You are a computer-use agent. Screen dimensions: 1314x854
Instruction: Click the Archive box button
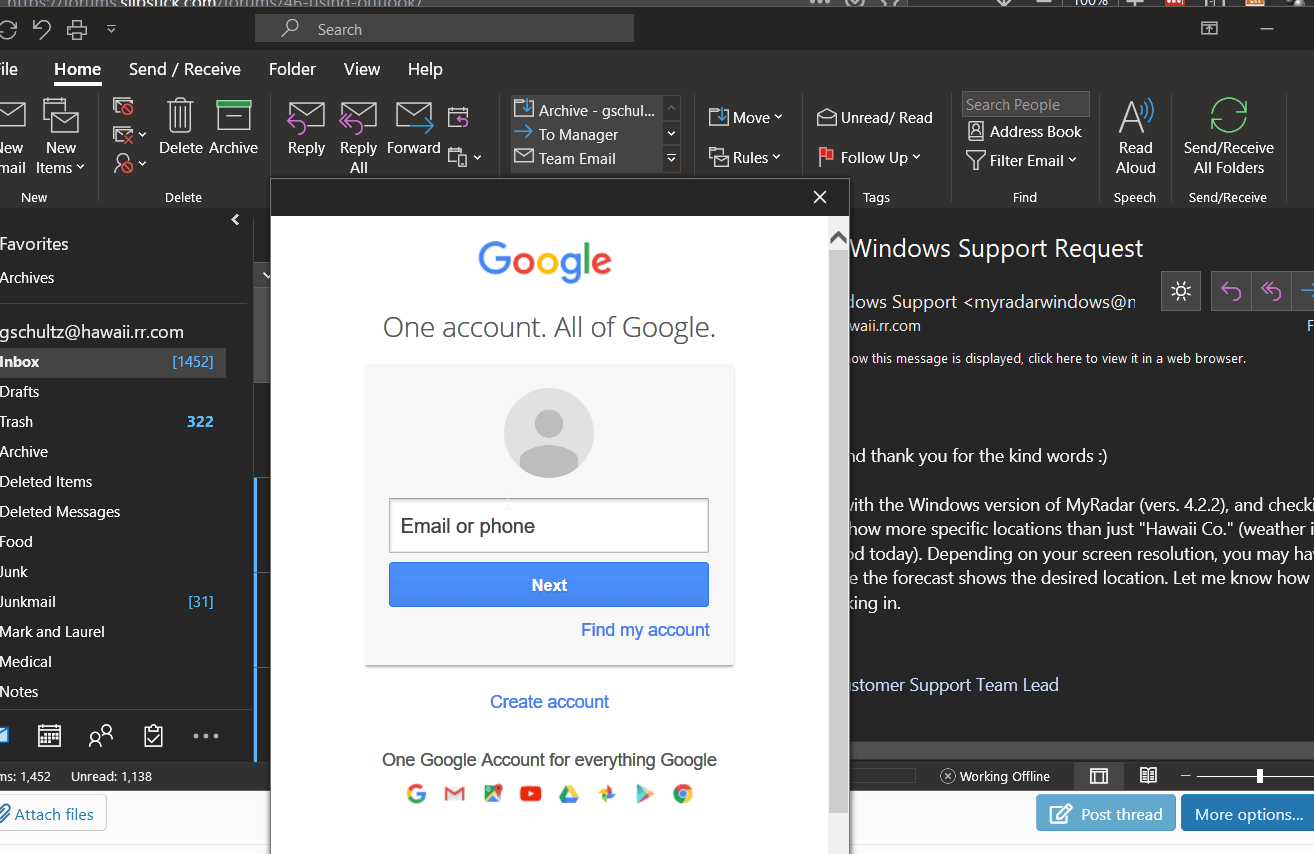tap(233, 128)
